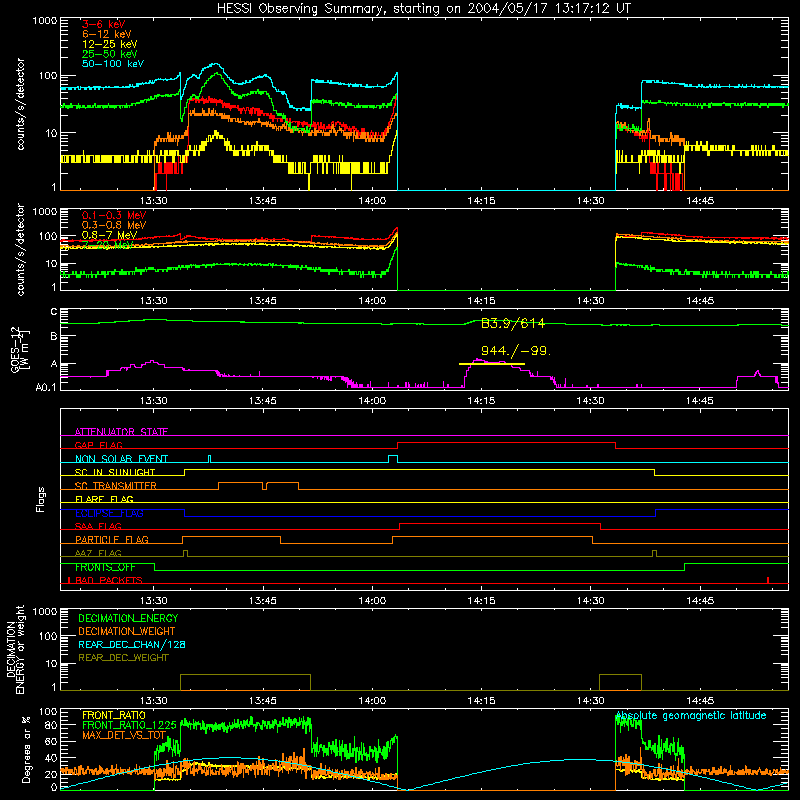
Task: Click the red bad-packet marker near 14:55 on BAD_PACKETS line
Action: tap(768, 580)
